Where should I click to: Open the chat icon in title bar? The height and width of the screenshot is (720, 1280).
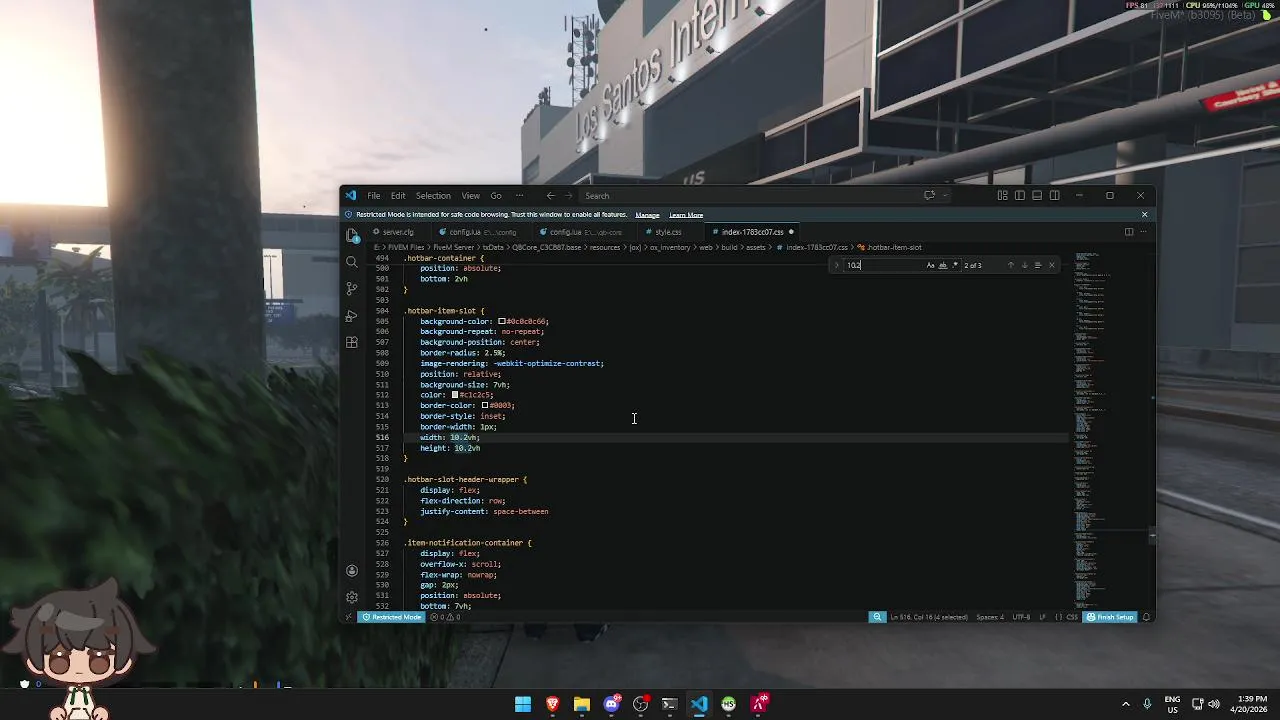click(929, 196)
